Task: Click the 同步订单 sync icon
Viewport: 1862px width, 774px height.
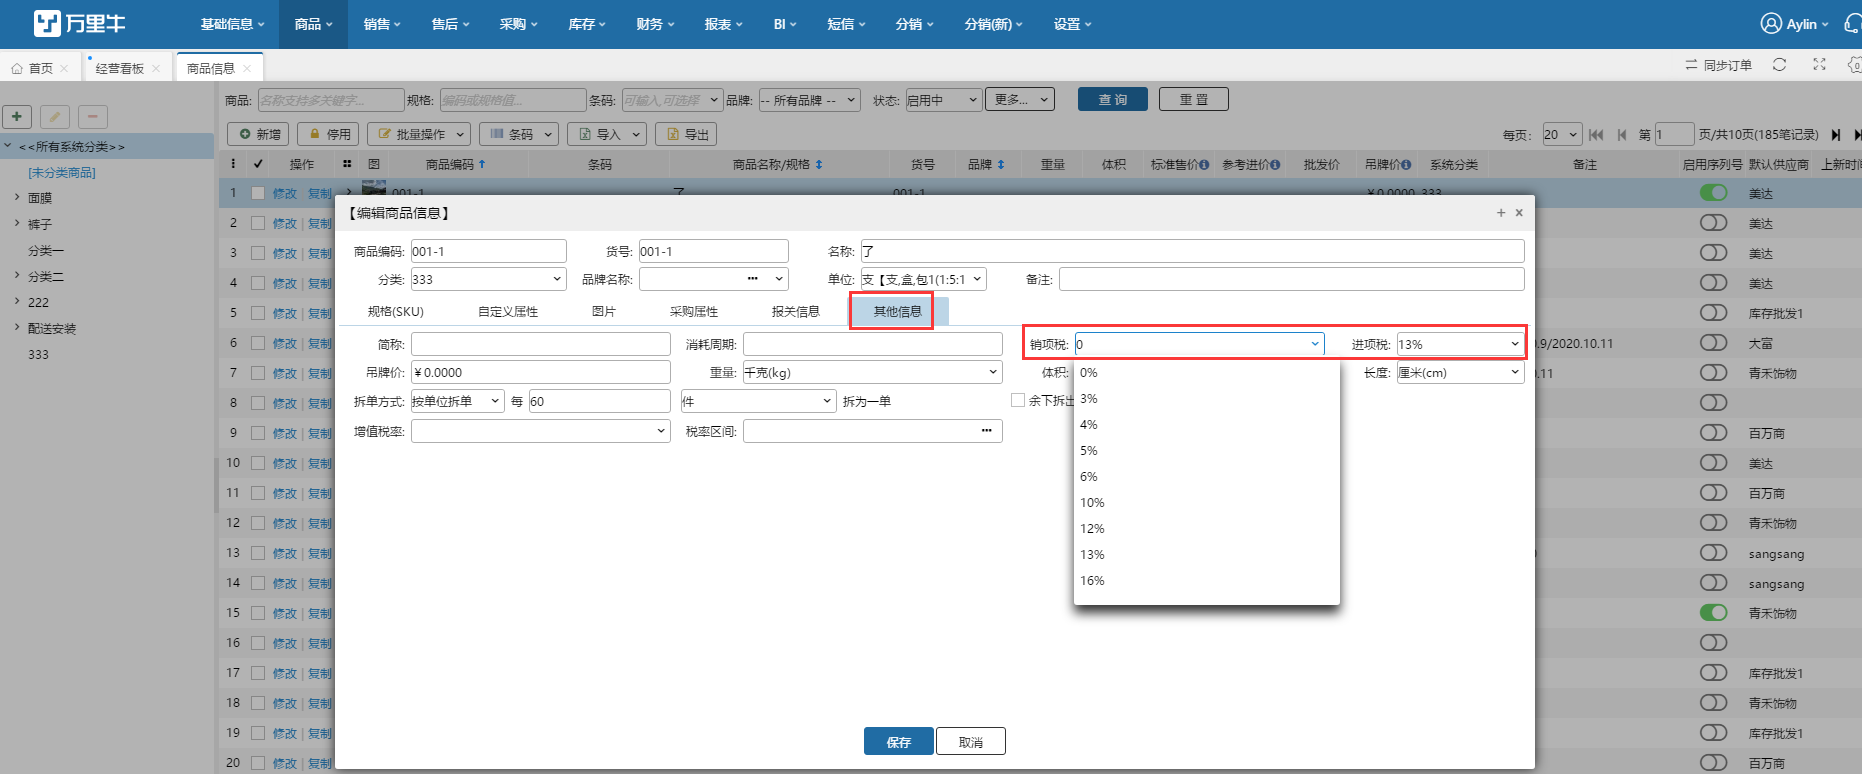Action: tap(1691, 65)
